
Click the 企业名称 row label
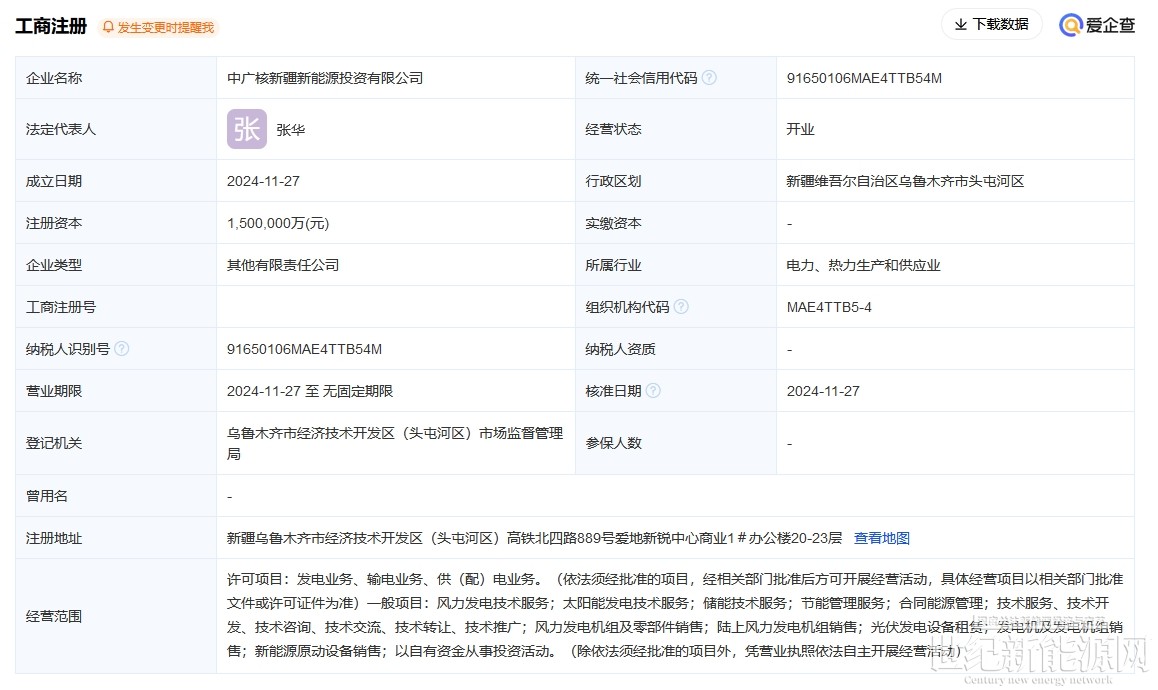coord(54,78)
